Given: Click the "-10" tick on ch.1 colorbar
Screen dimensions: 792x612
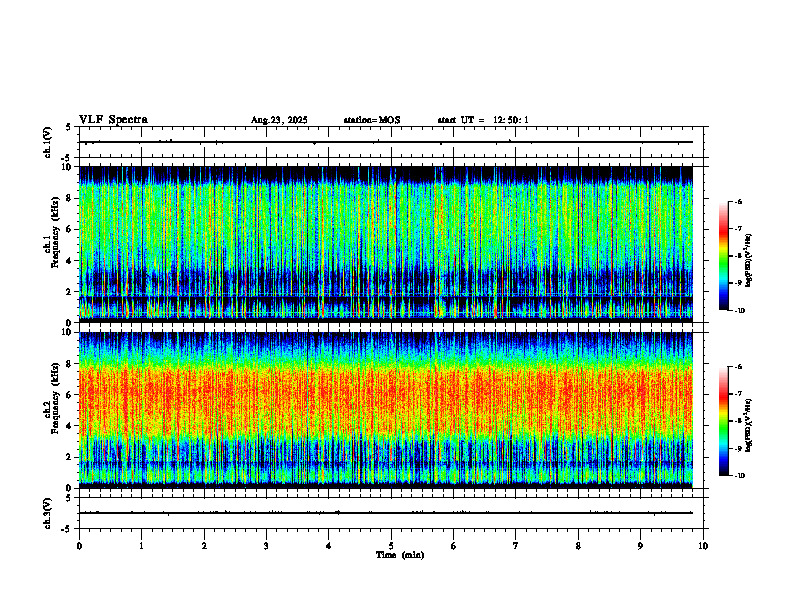Looking at the screenshot, I should 740,311.
